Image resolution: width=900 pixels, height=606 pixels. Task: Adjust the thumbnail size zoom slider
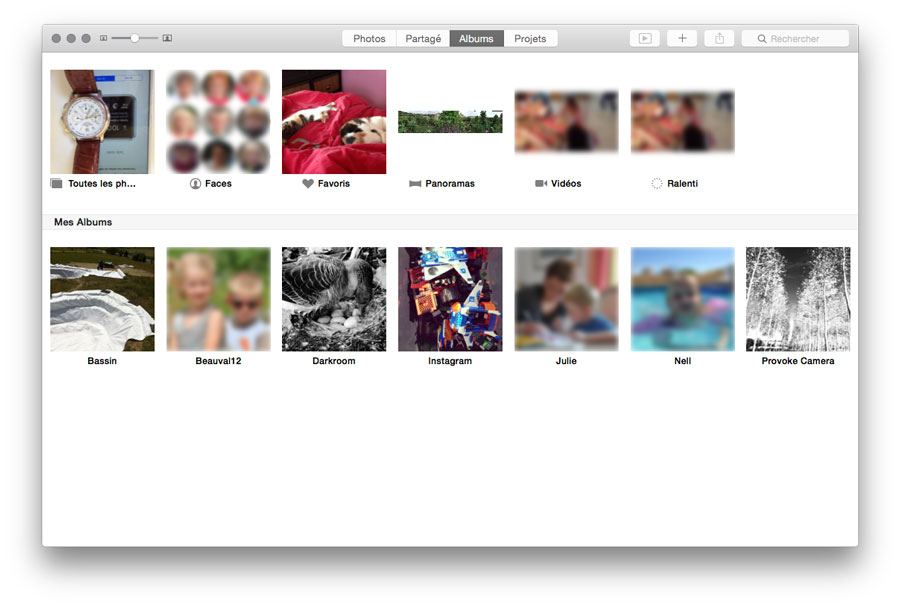(134, 38)
